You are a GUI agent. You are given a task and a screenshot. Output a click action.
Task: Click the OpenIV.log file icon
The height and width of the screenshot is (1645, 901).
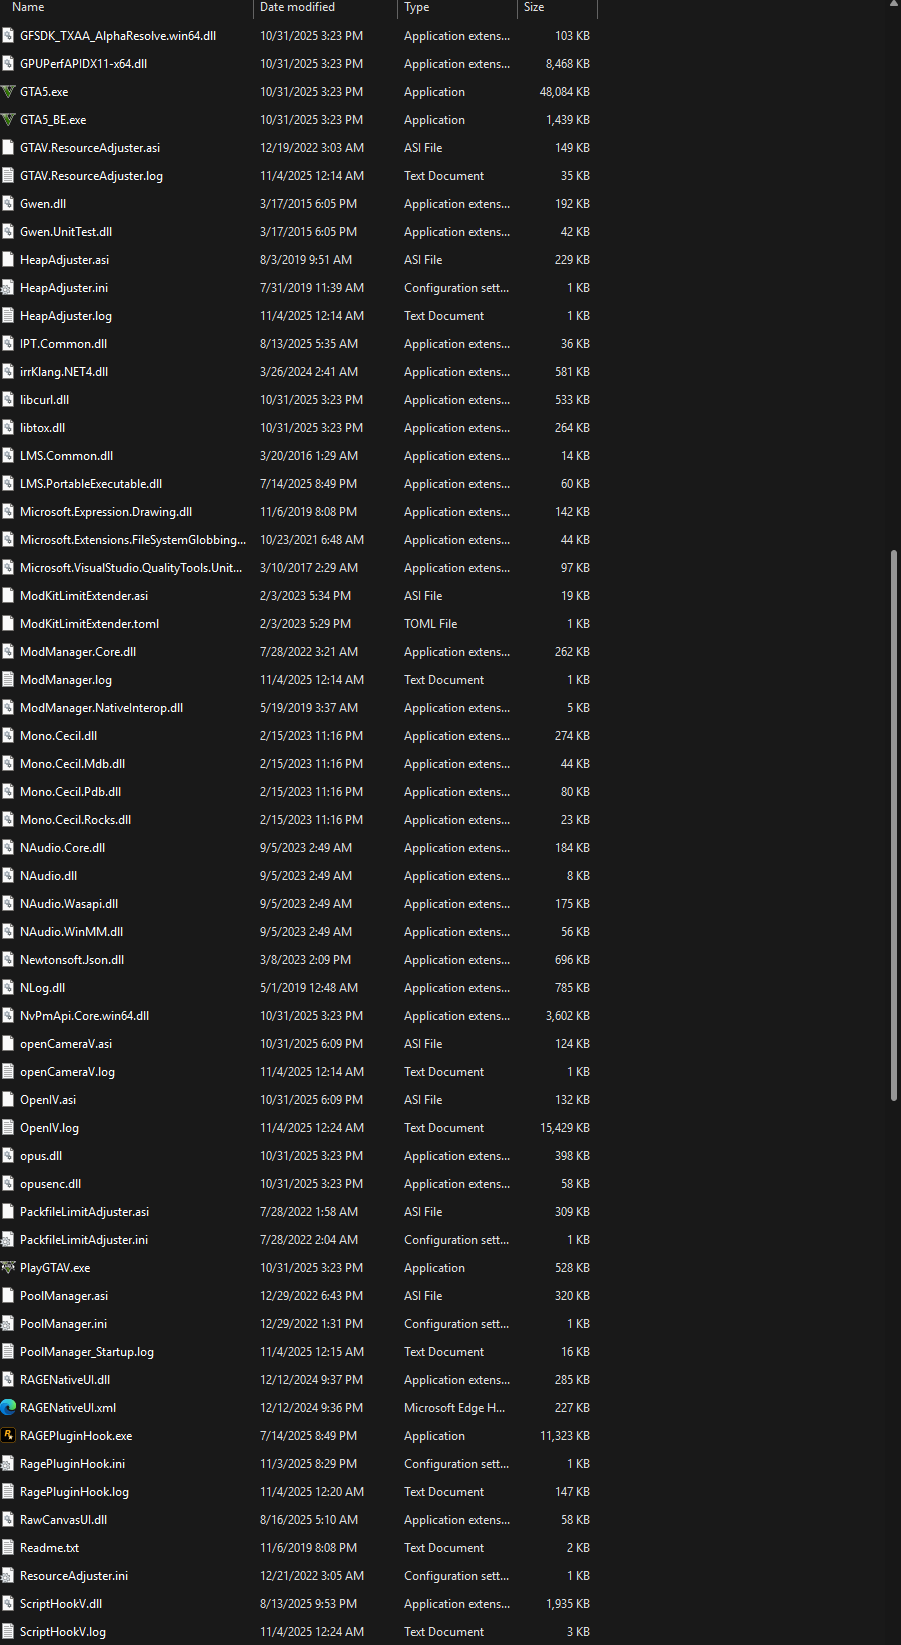tap(8, 1128)
